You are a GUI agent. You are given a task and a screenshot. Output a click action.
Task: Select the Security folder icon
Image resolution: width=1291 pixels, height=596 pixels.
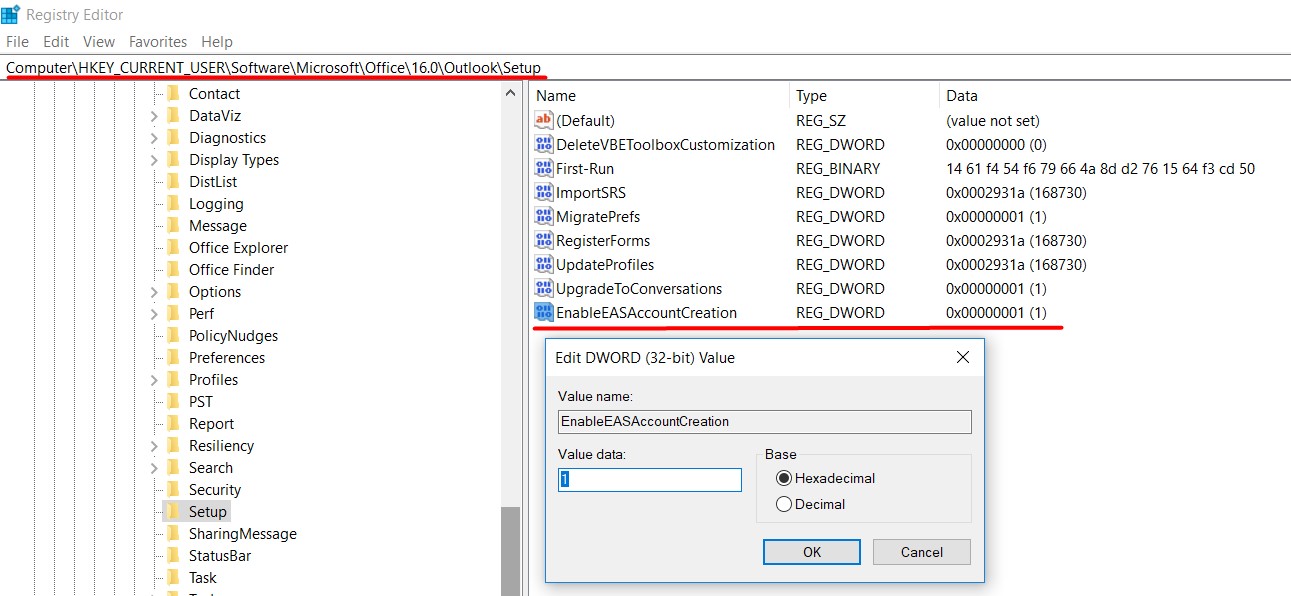click(173, 490)
